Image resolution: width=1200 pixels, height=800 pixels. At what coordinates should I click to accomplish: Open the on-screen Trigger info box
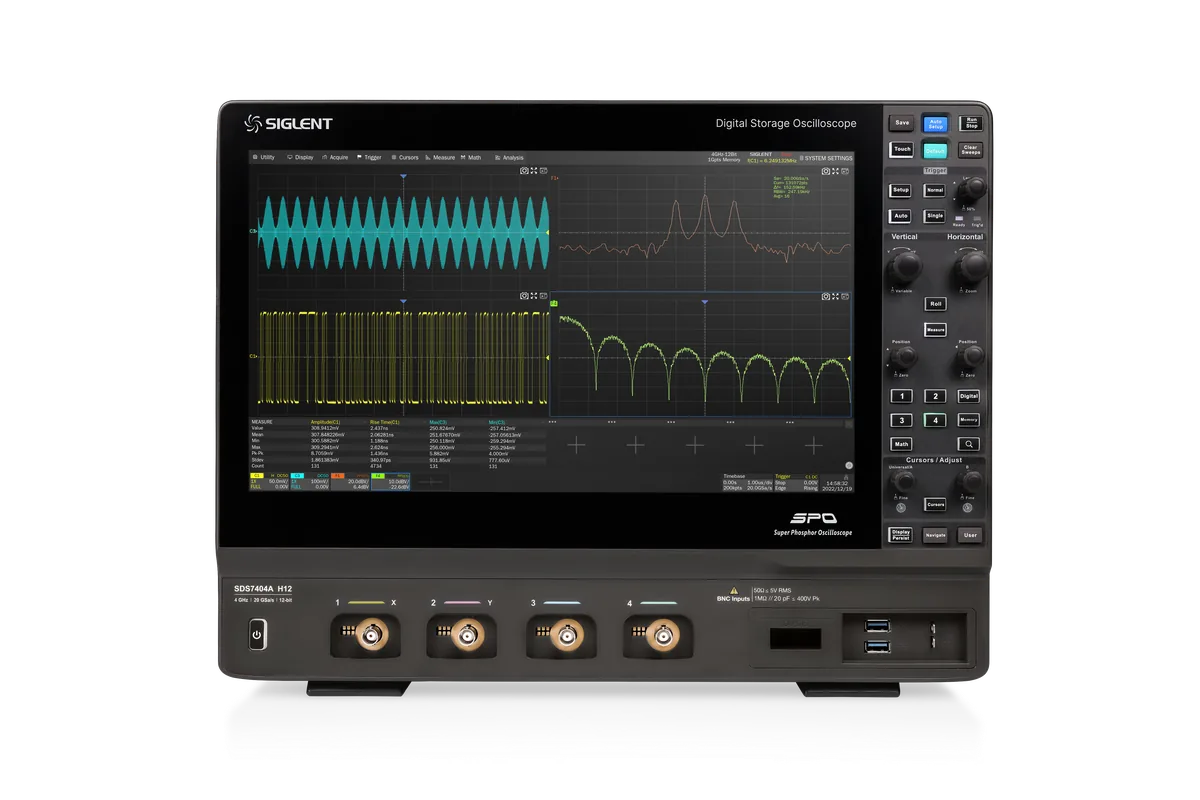click(x=797, y=481)
